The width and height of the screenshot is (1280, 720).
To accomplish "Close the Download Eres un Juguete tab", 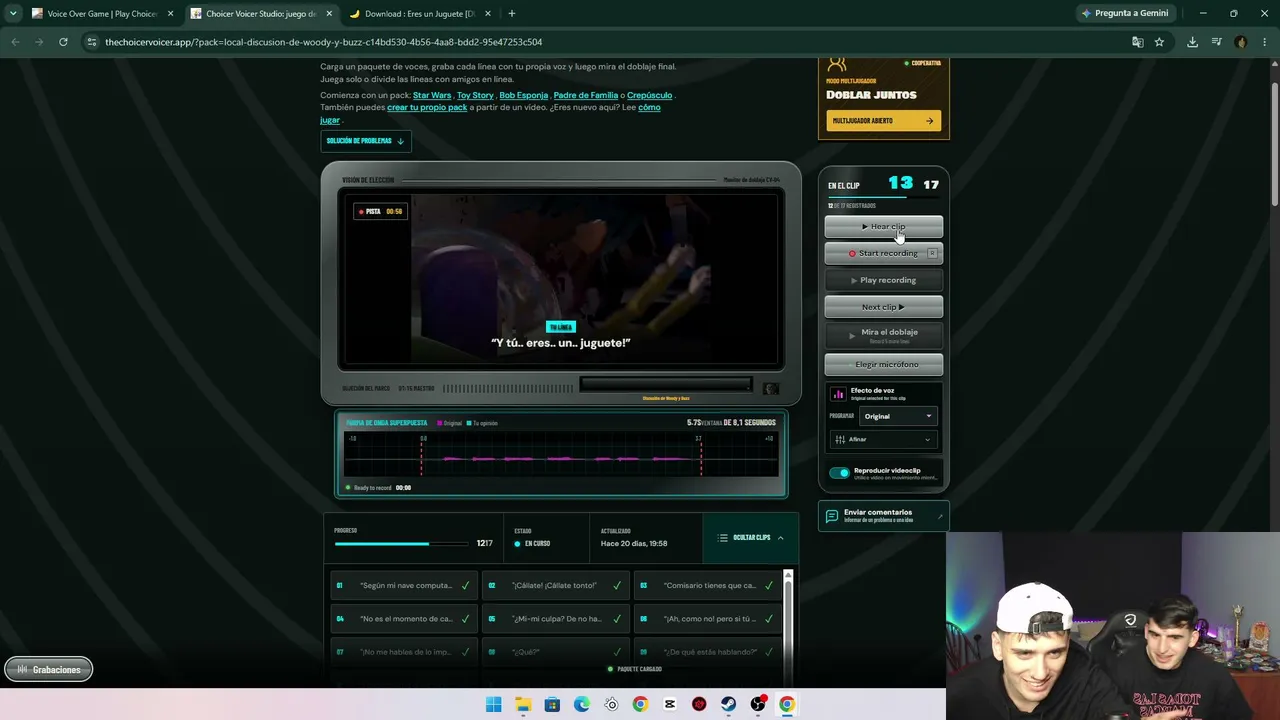I will coord(488,14).
